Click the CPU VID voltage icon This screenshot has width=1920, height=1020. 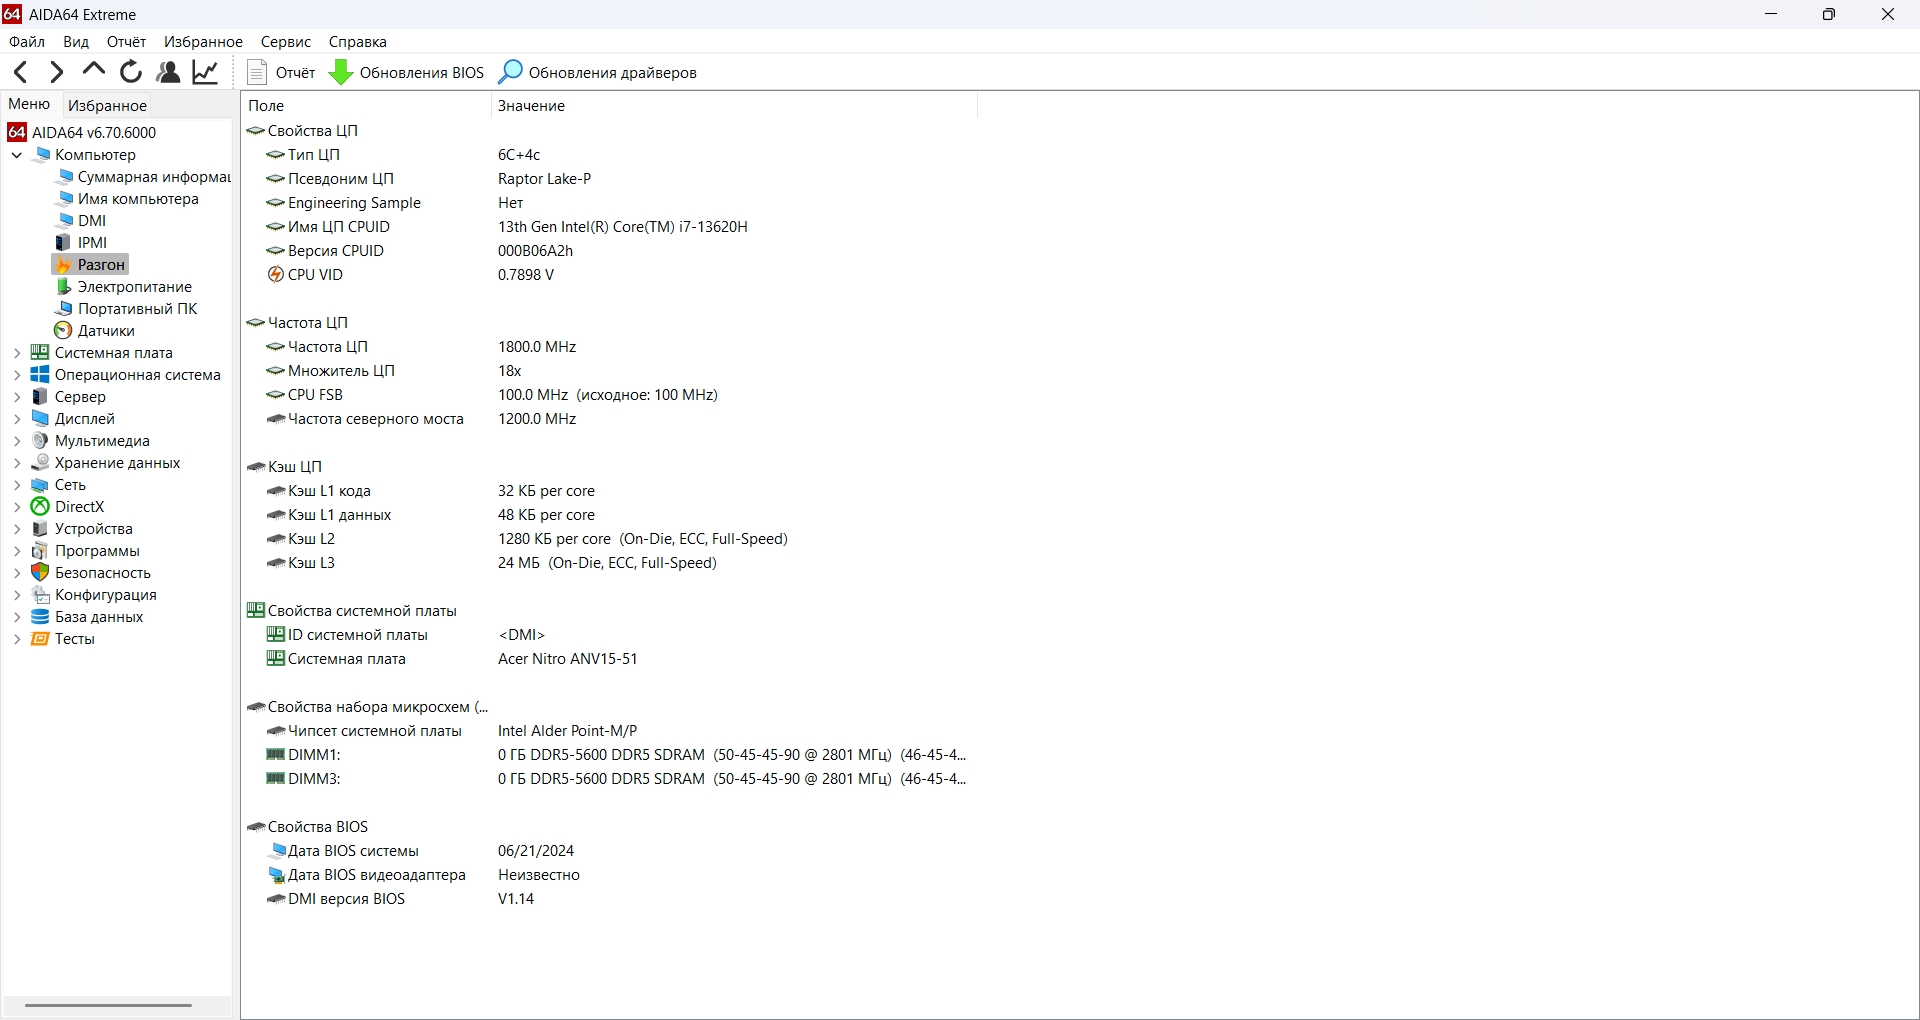click(x=276, y=275)
